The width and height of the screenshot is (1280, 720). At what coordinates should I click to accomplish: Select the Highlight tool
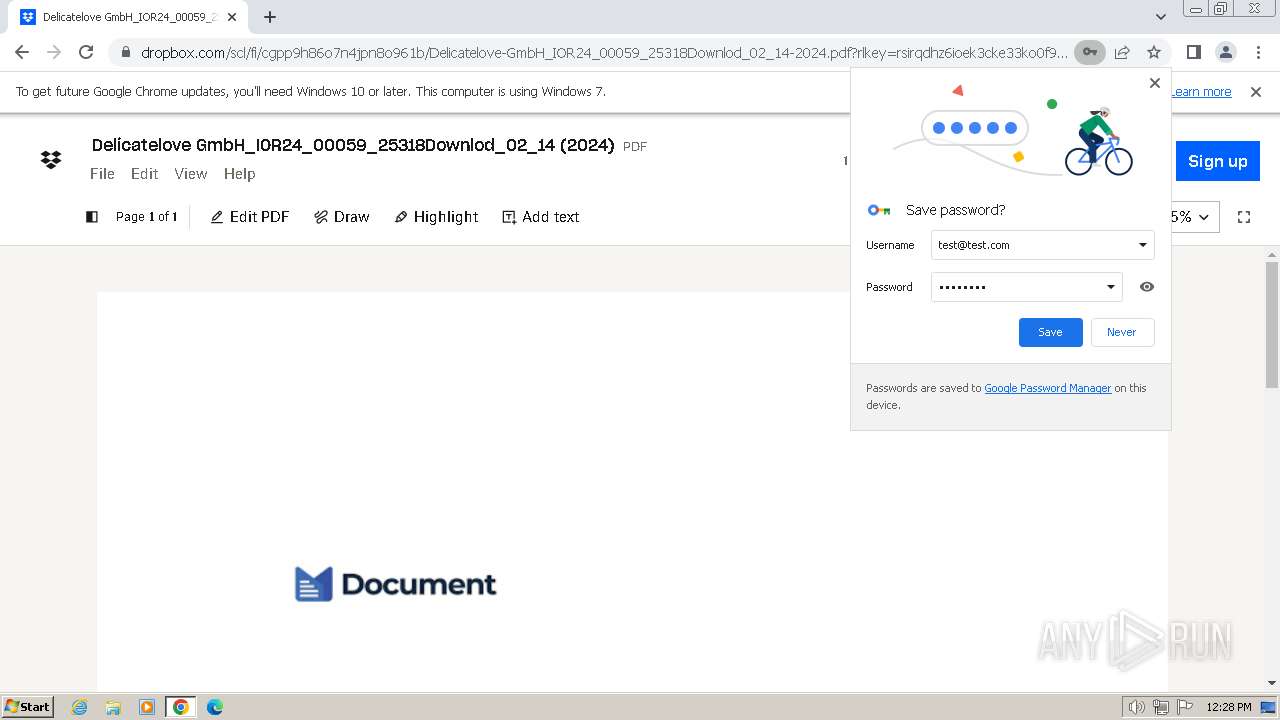pos(436,217)
